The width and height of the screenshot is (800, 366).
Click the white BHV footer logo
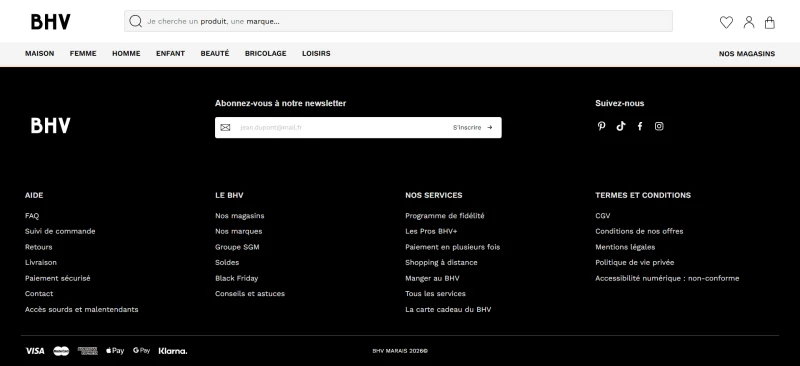pos(51,126)
